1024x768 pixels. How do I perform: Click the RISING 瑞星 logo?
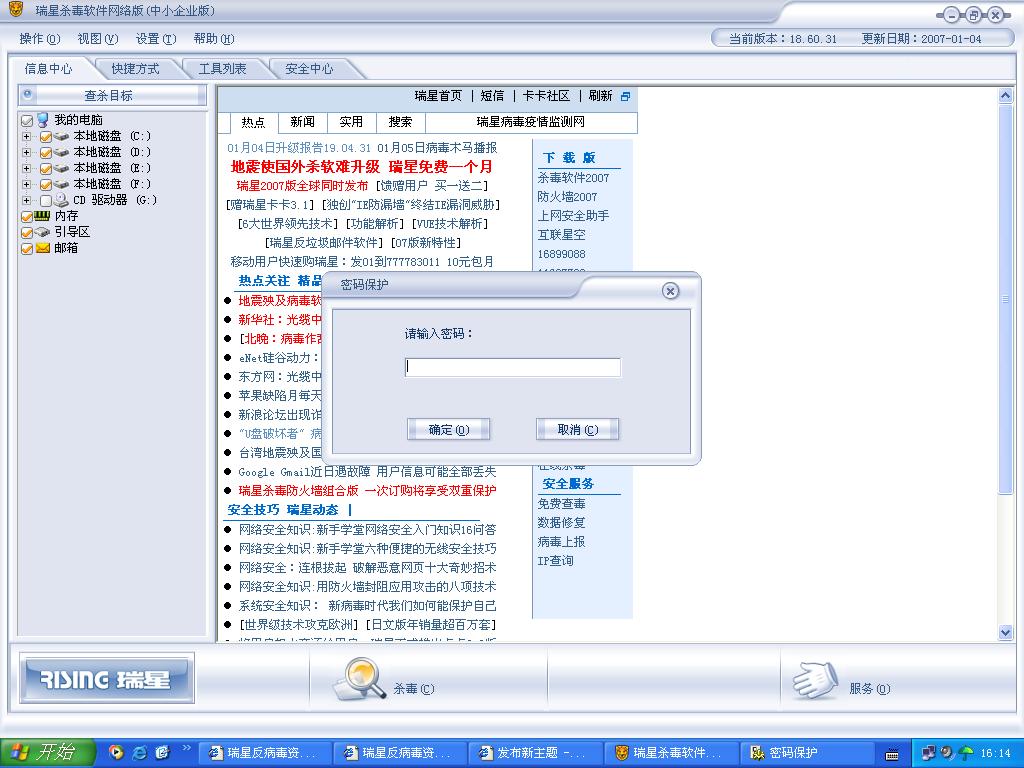tap(106, 679)
